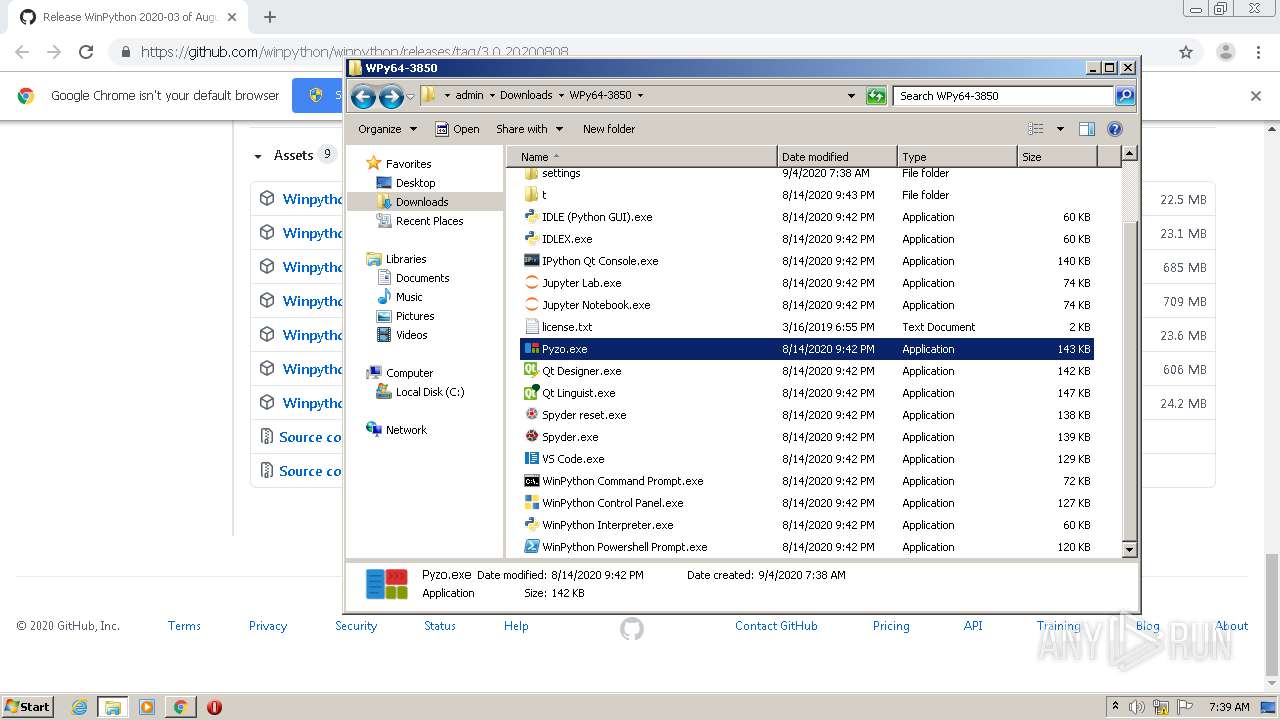Select Desktop in Favorites

point(415,183)
